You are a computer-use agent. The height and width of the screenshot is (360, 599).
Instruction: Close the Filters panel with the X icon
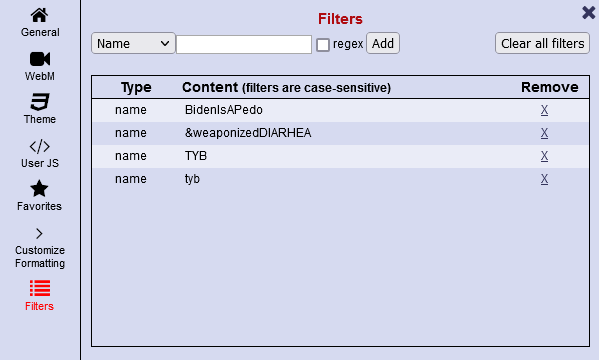tap(589, 13)
